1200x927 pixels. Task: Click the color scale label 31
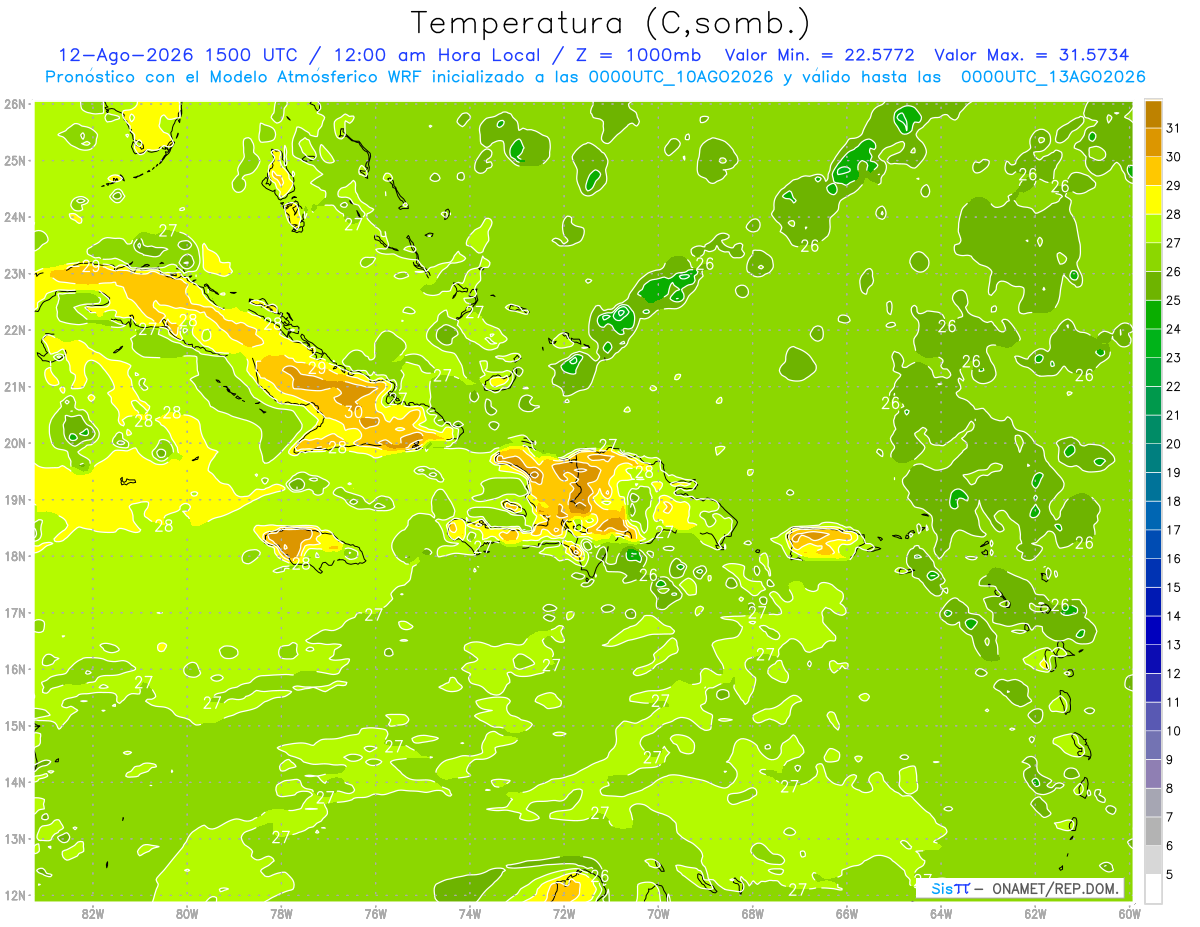[1174, 127]
